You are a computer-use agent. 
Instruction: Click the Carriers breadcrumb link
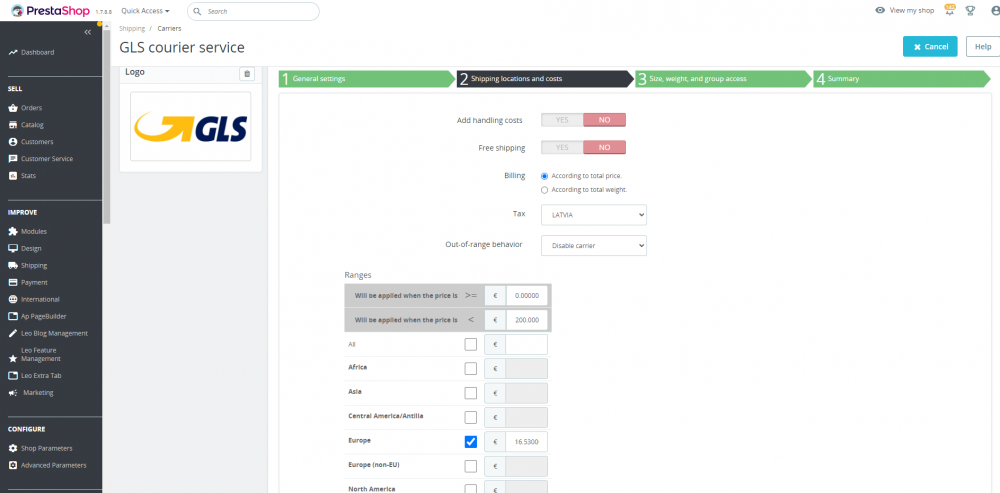pos(170,29)
